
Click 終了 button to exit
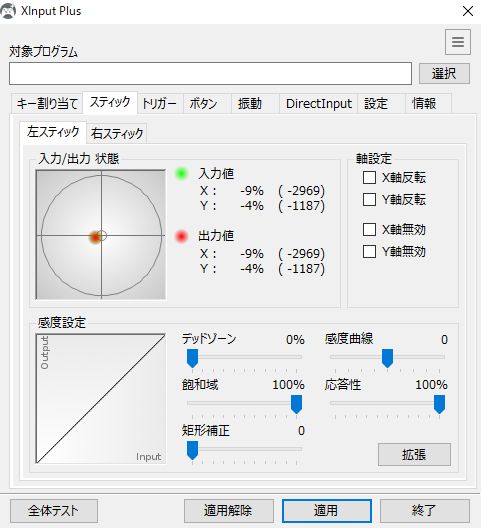[x=425, y=510]
